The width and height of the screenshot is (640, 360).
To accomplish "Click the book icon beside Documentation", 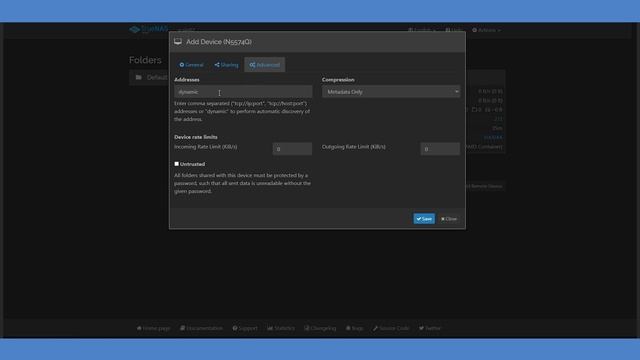I will (x=182, y=328).
